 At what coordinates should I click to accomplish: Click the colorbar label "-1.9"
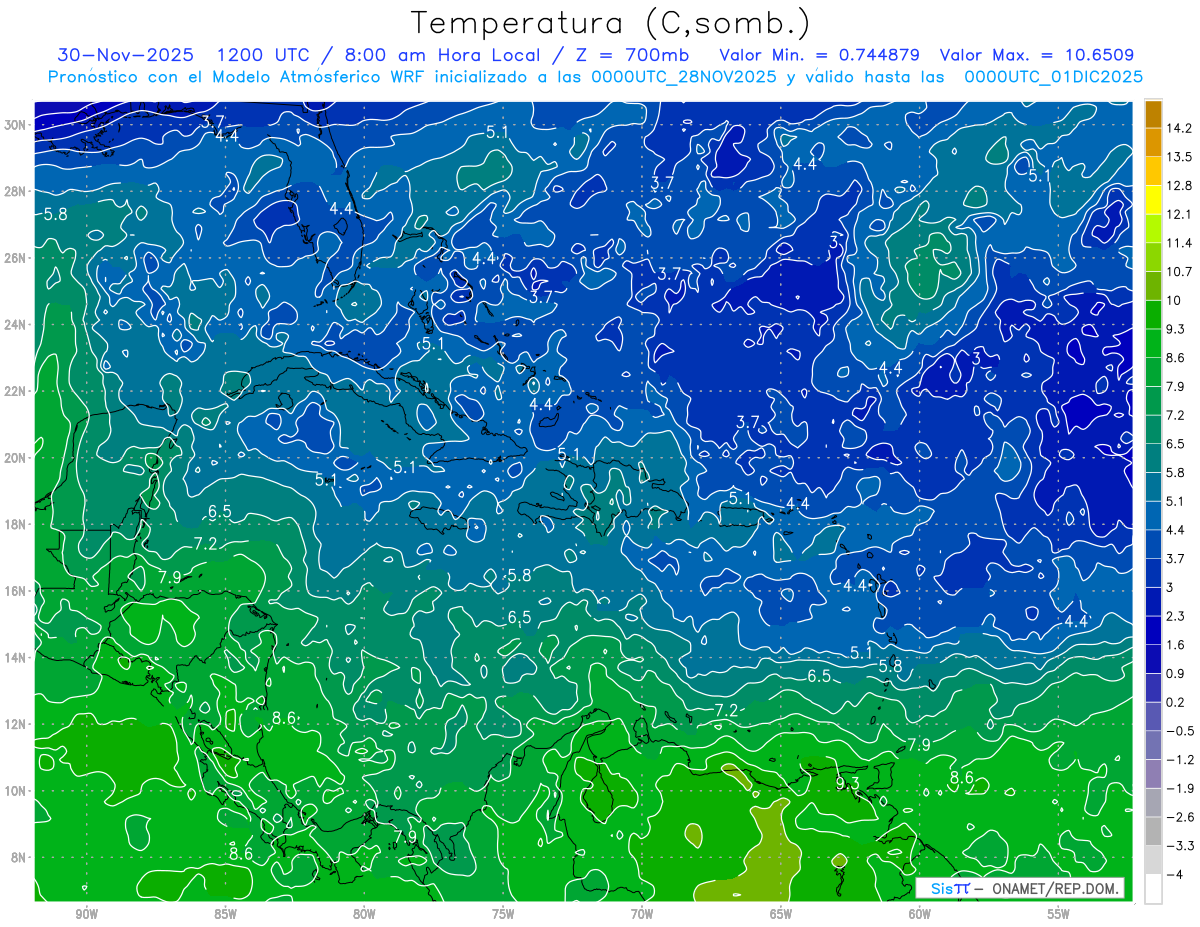1179,788
